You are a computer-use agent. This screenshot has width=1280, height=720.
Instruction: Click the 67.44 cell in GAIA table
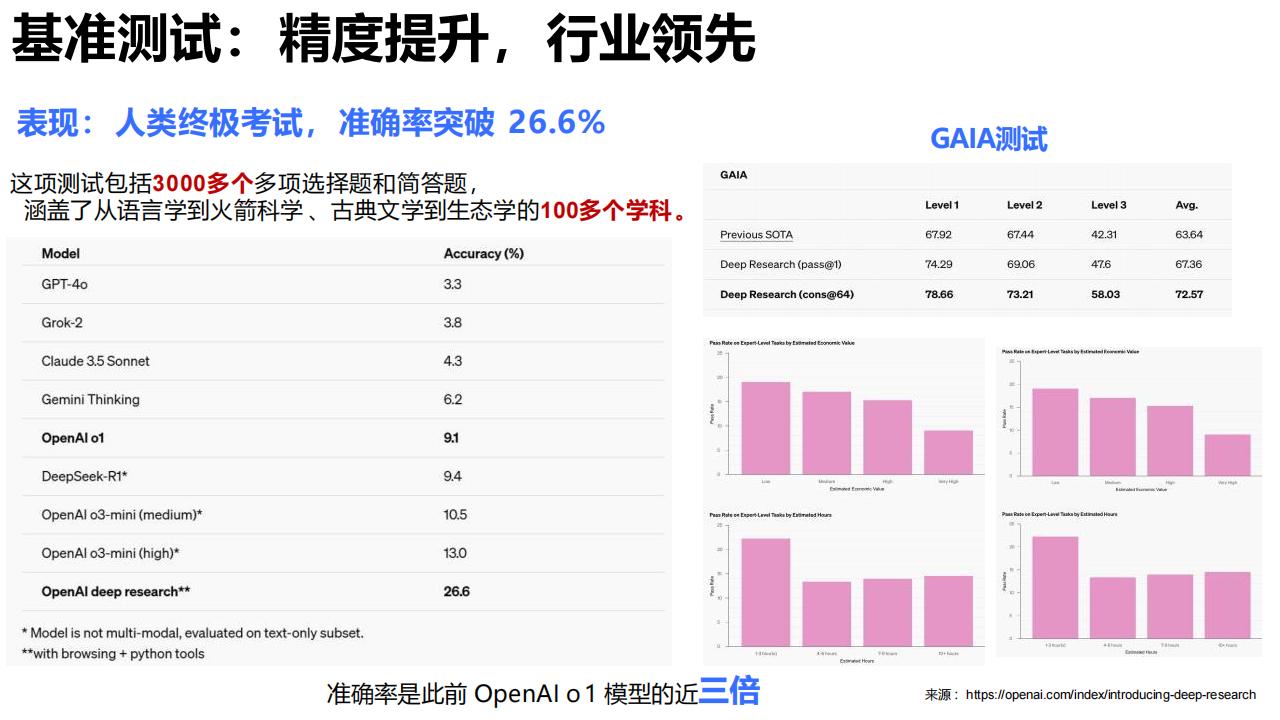point(1021,235)
